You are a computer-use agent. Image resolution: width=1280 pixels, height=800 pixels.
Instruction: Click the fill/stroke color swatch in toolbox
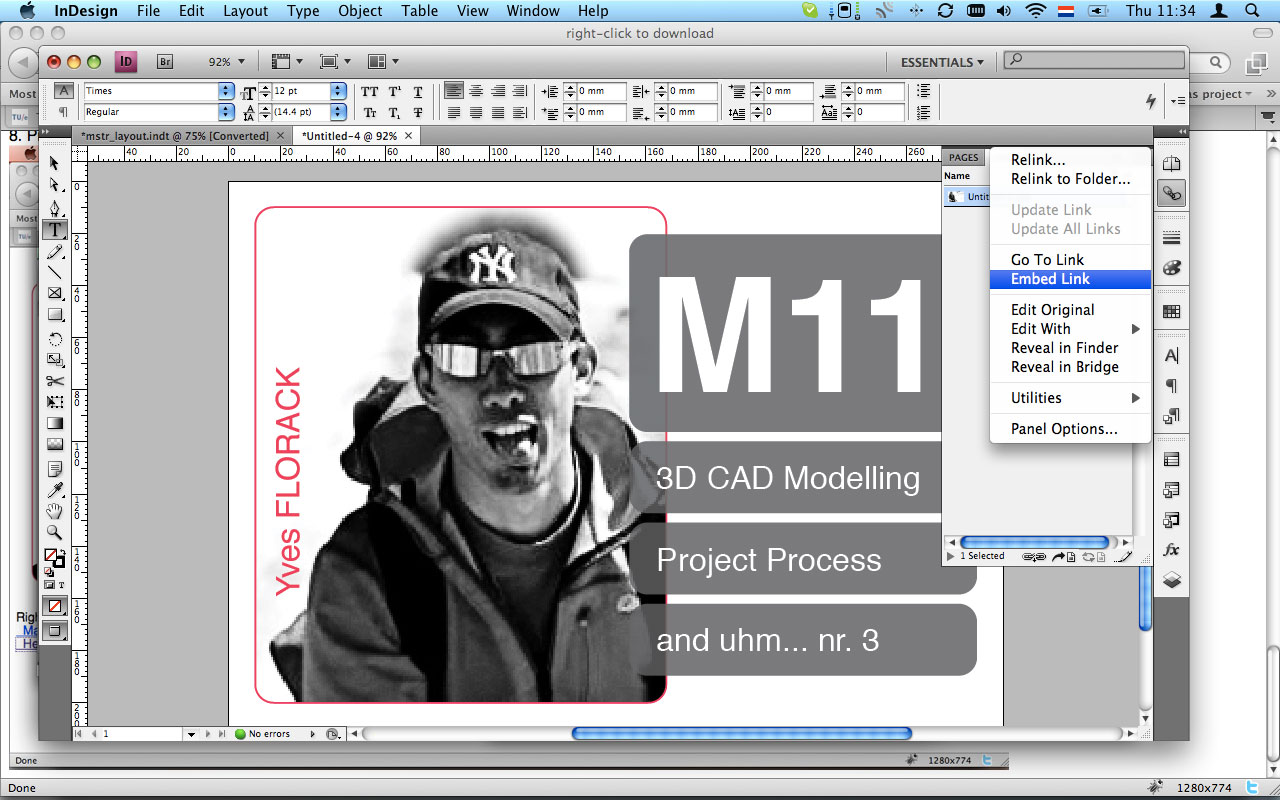pyautogui.click(x=52, y=556)
